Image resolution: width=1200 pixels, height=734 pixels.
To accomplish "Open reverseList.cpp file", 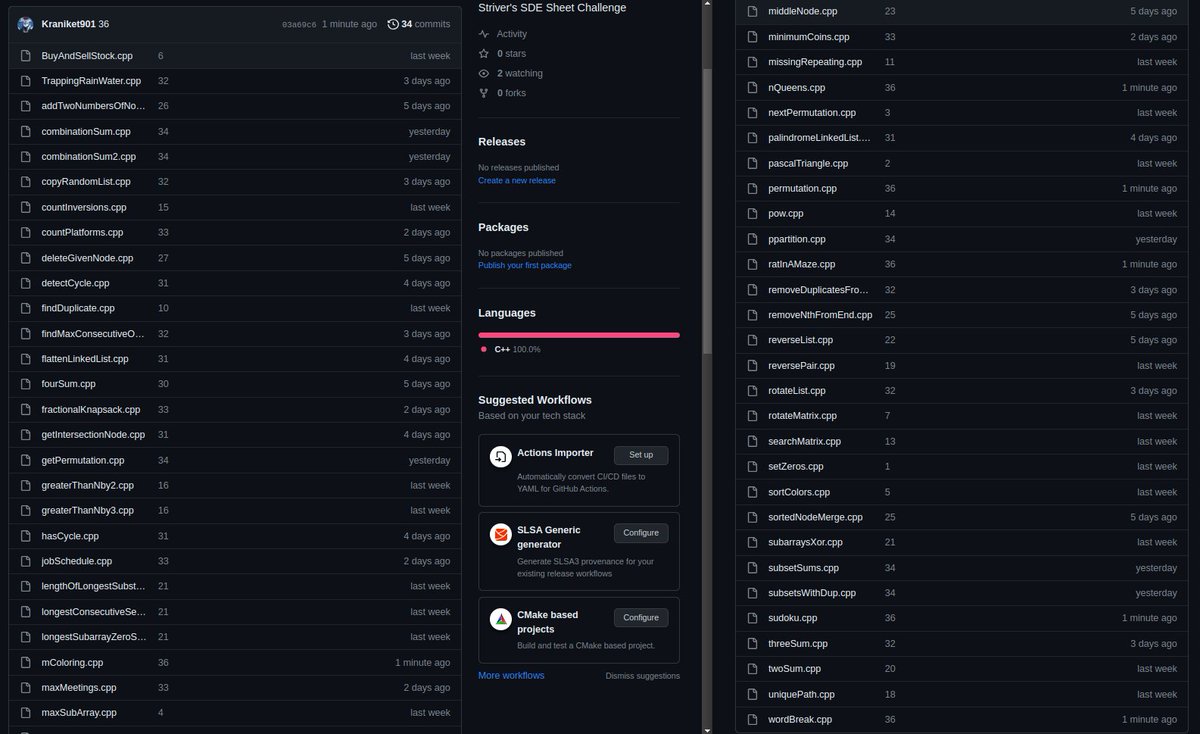I will click(800, 341).
